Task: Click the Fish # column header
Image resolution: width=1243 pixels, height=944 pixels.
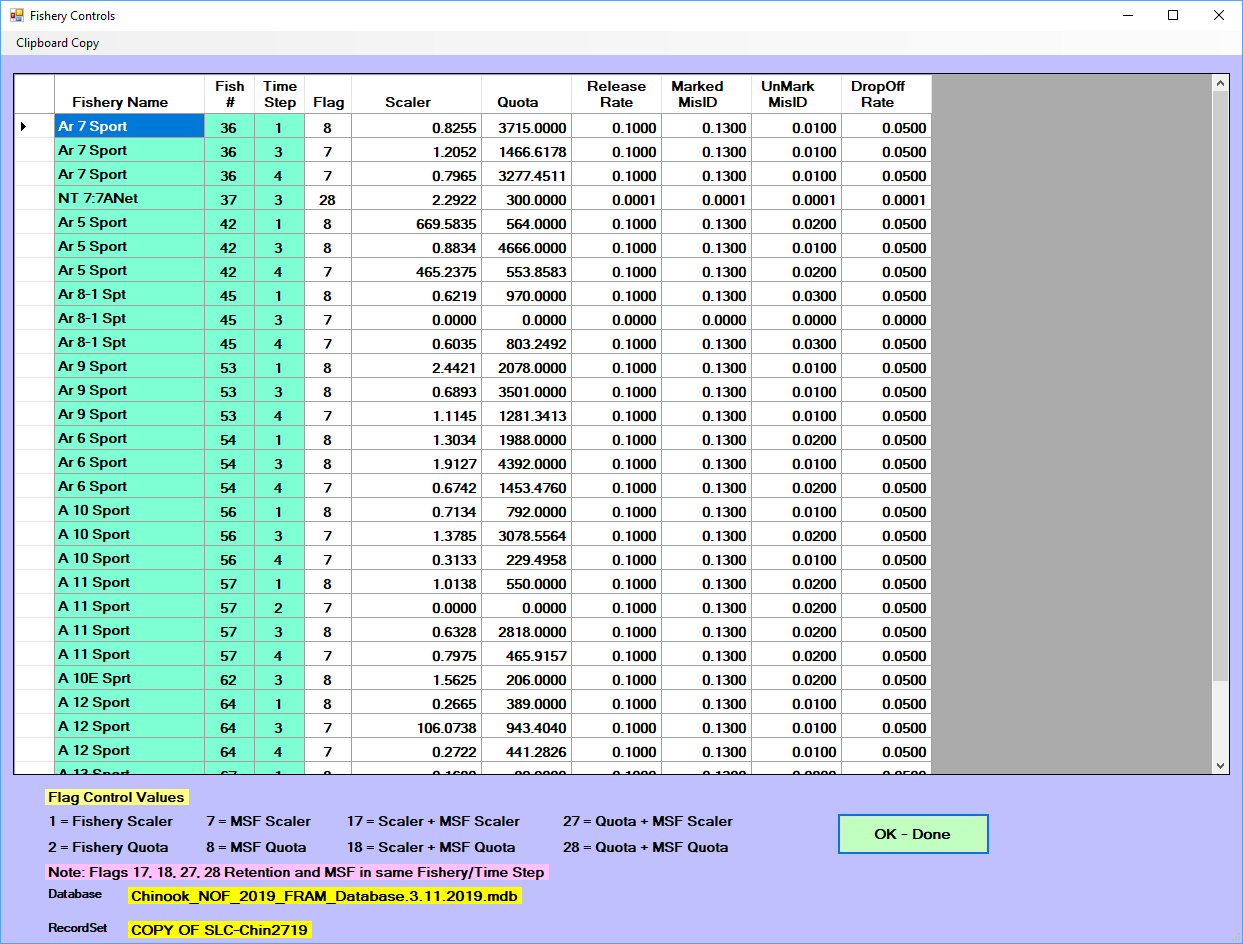Action: pos(229,94)
